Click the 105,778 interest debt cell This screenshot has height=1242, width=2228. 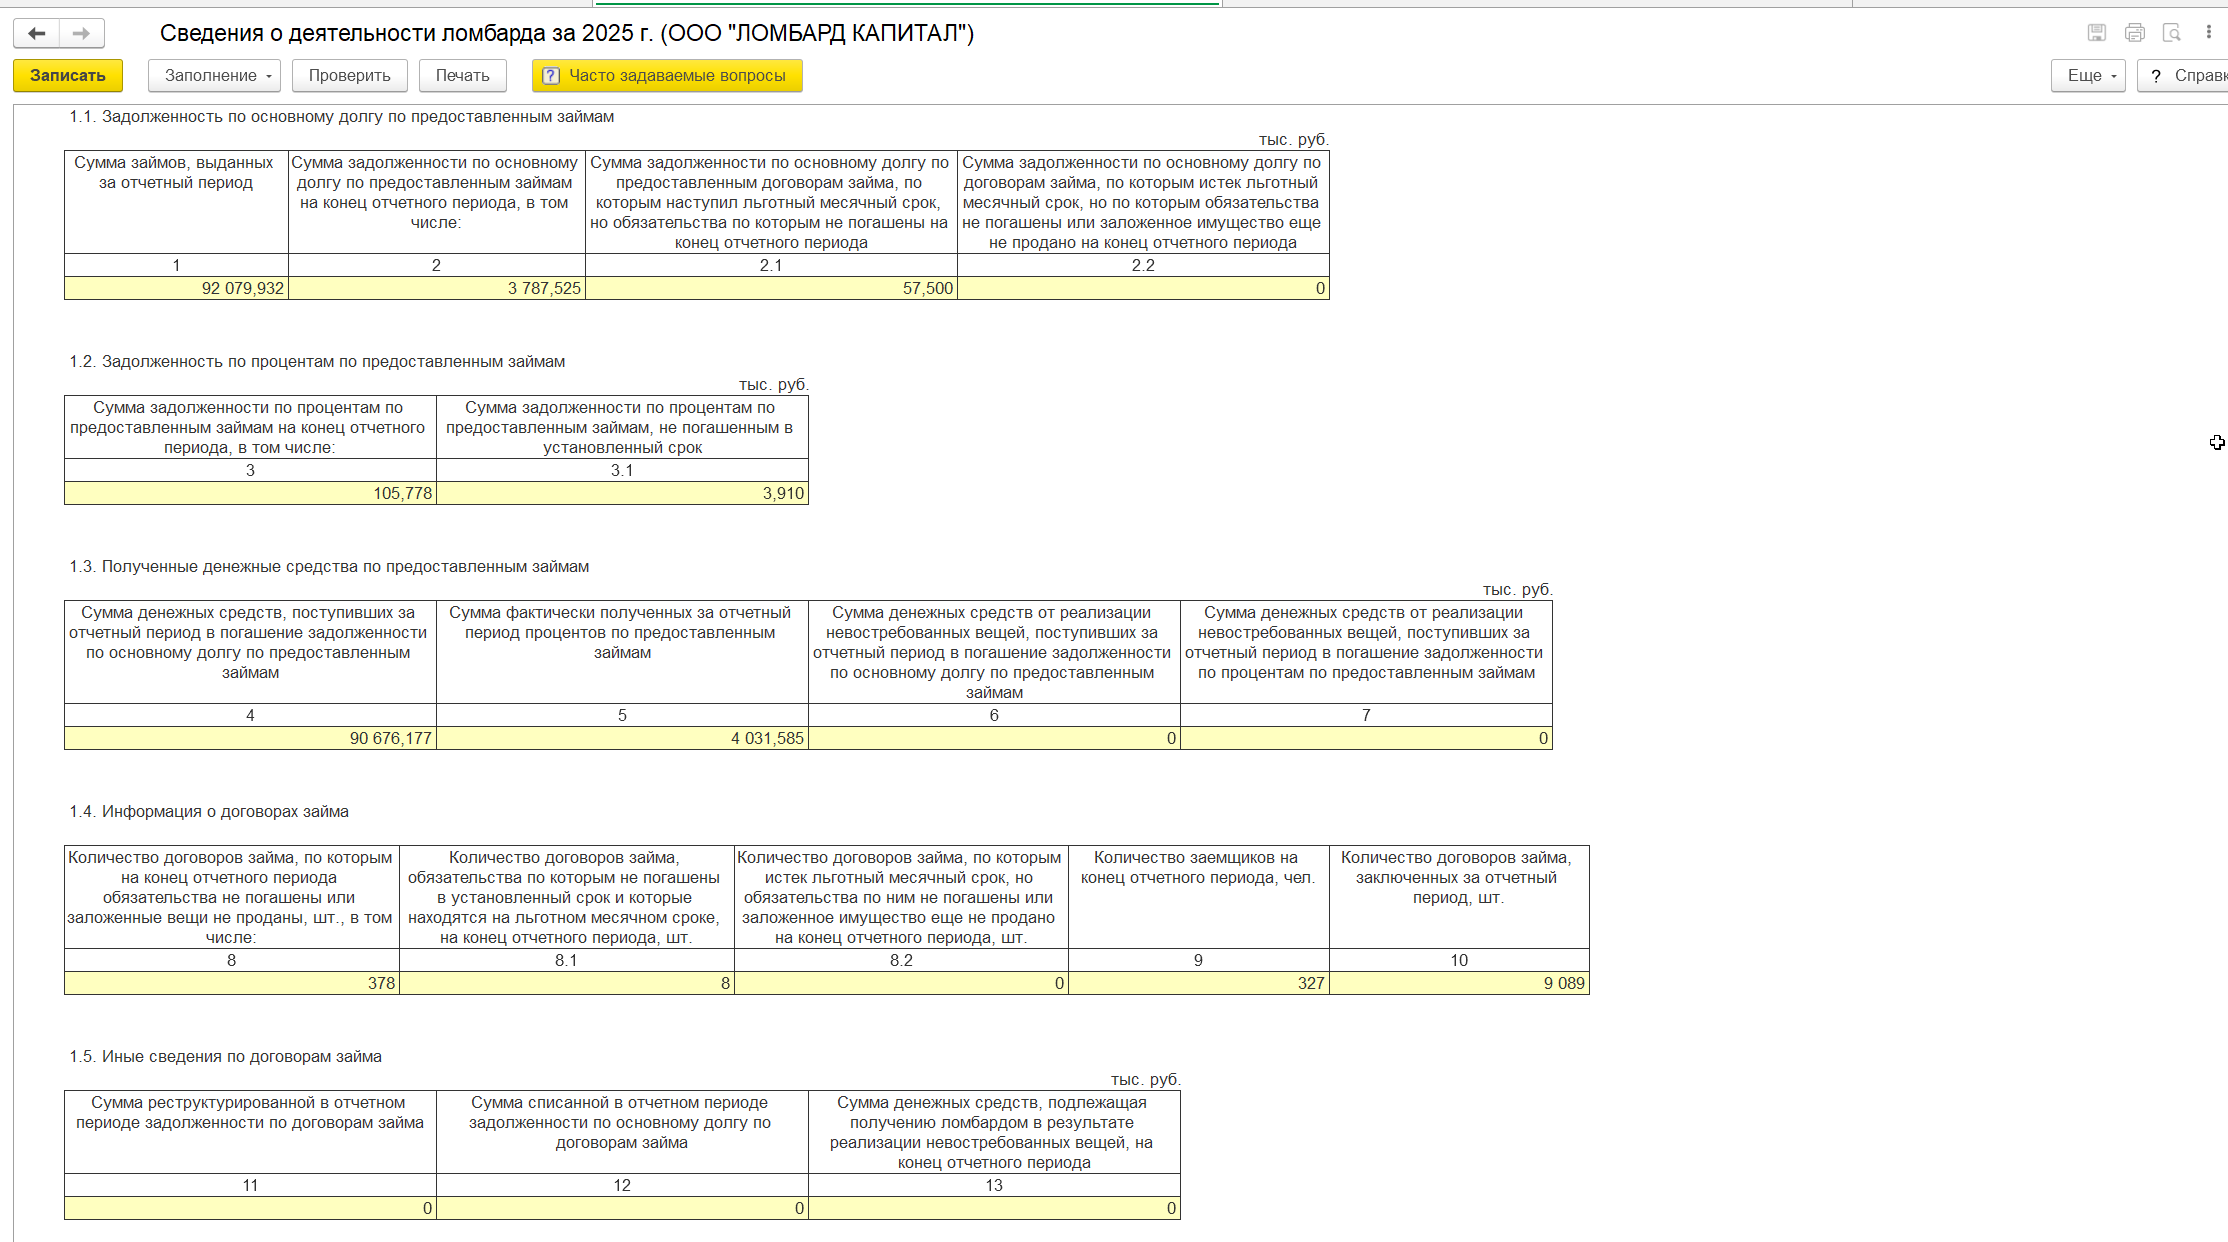tap(250, 494)
